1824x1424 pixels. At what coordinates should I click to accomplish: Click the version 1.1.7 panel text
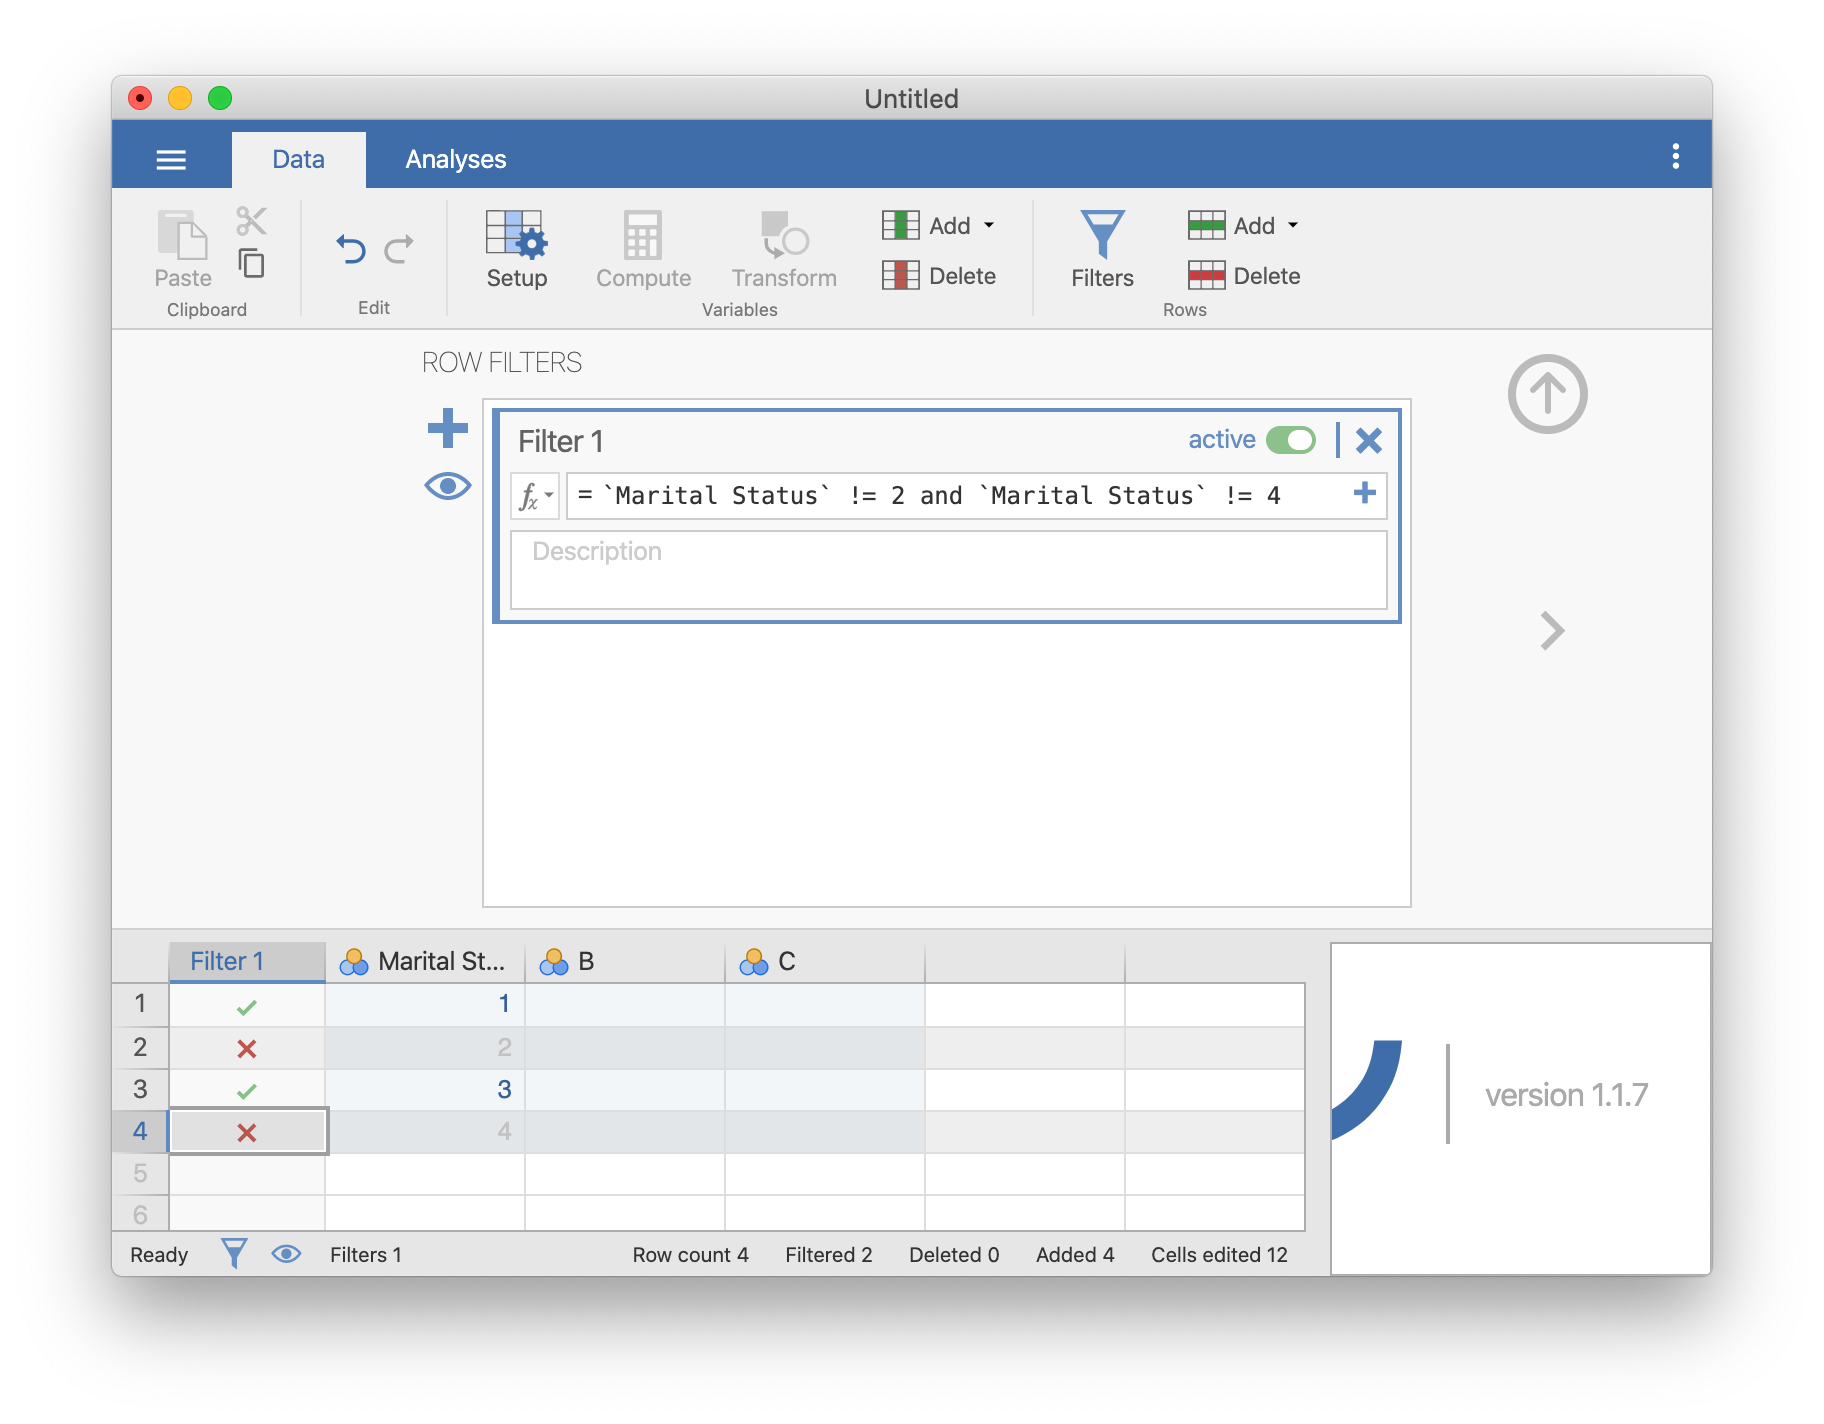(x=1566, y=1095)
